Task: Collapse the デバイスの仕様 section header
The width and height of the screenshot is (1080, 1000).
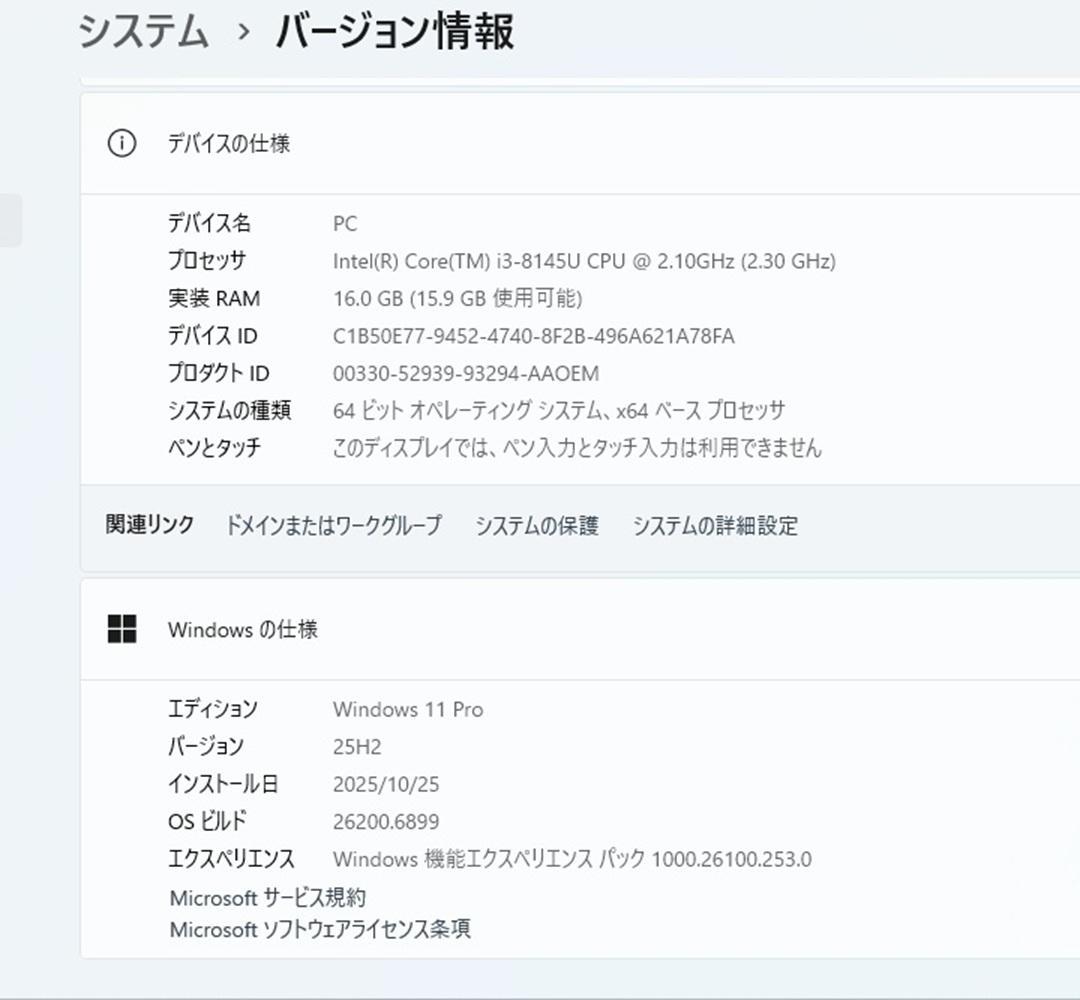Action: click(x=580, y=144)
